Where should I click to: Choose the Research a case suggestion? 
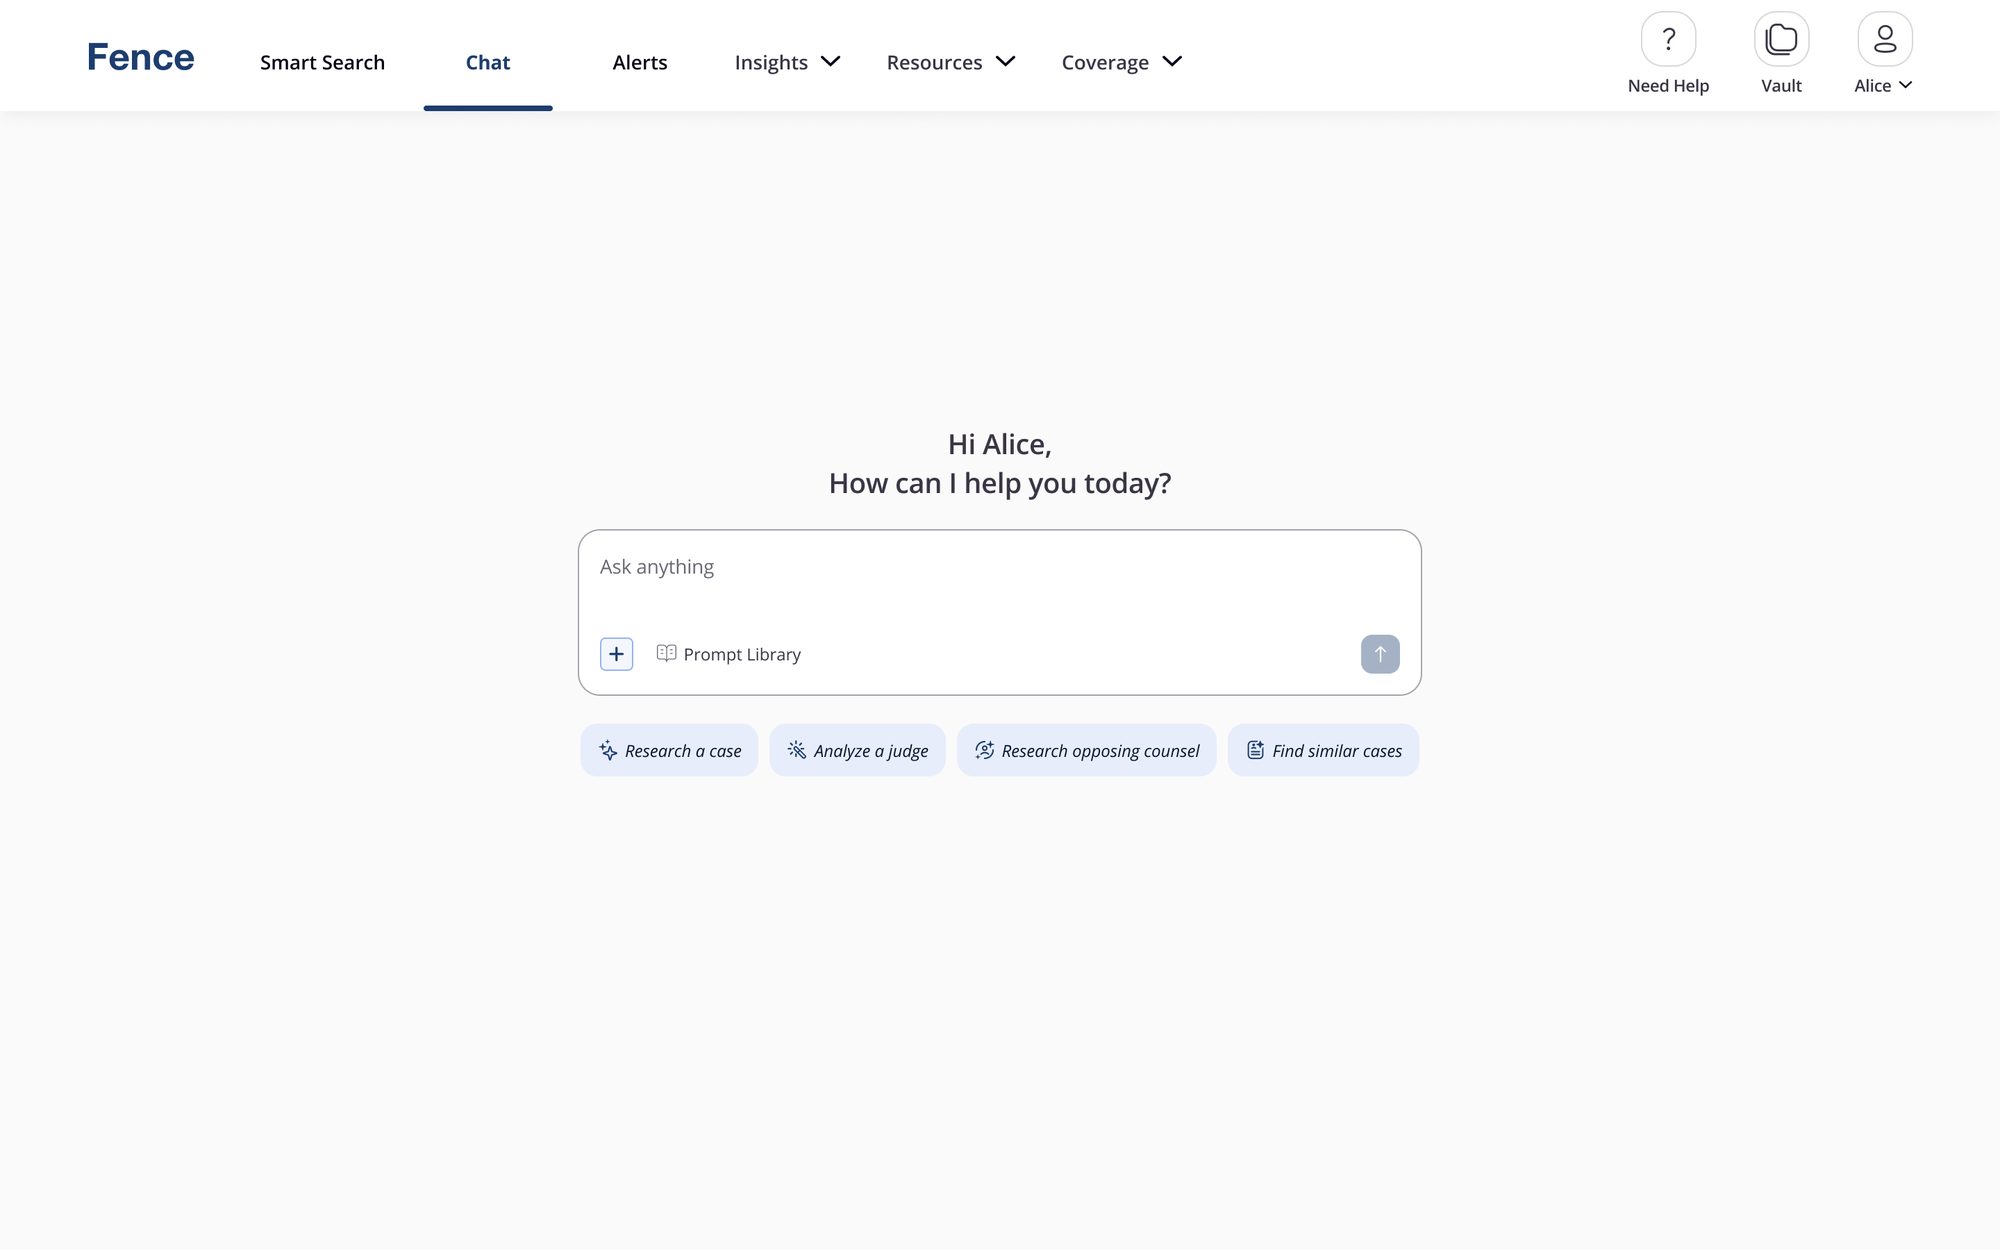pos(669,750)
